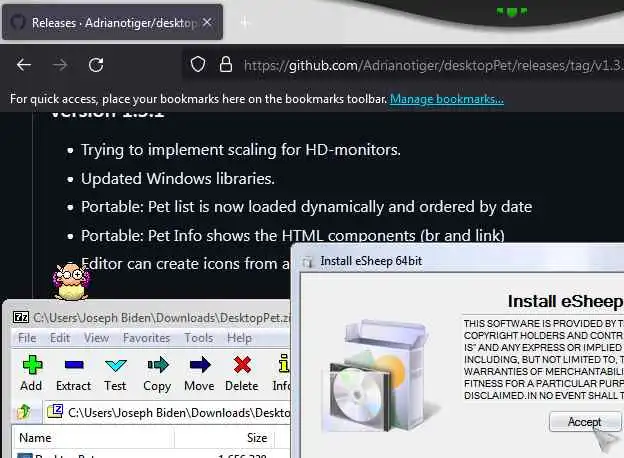624x458 pixels.
Task: Click the 7-Zip Copy button
Action: click(158, 373)
